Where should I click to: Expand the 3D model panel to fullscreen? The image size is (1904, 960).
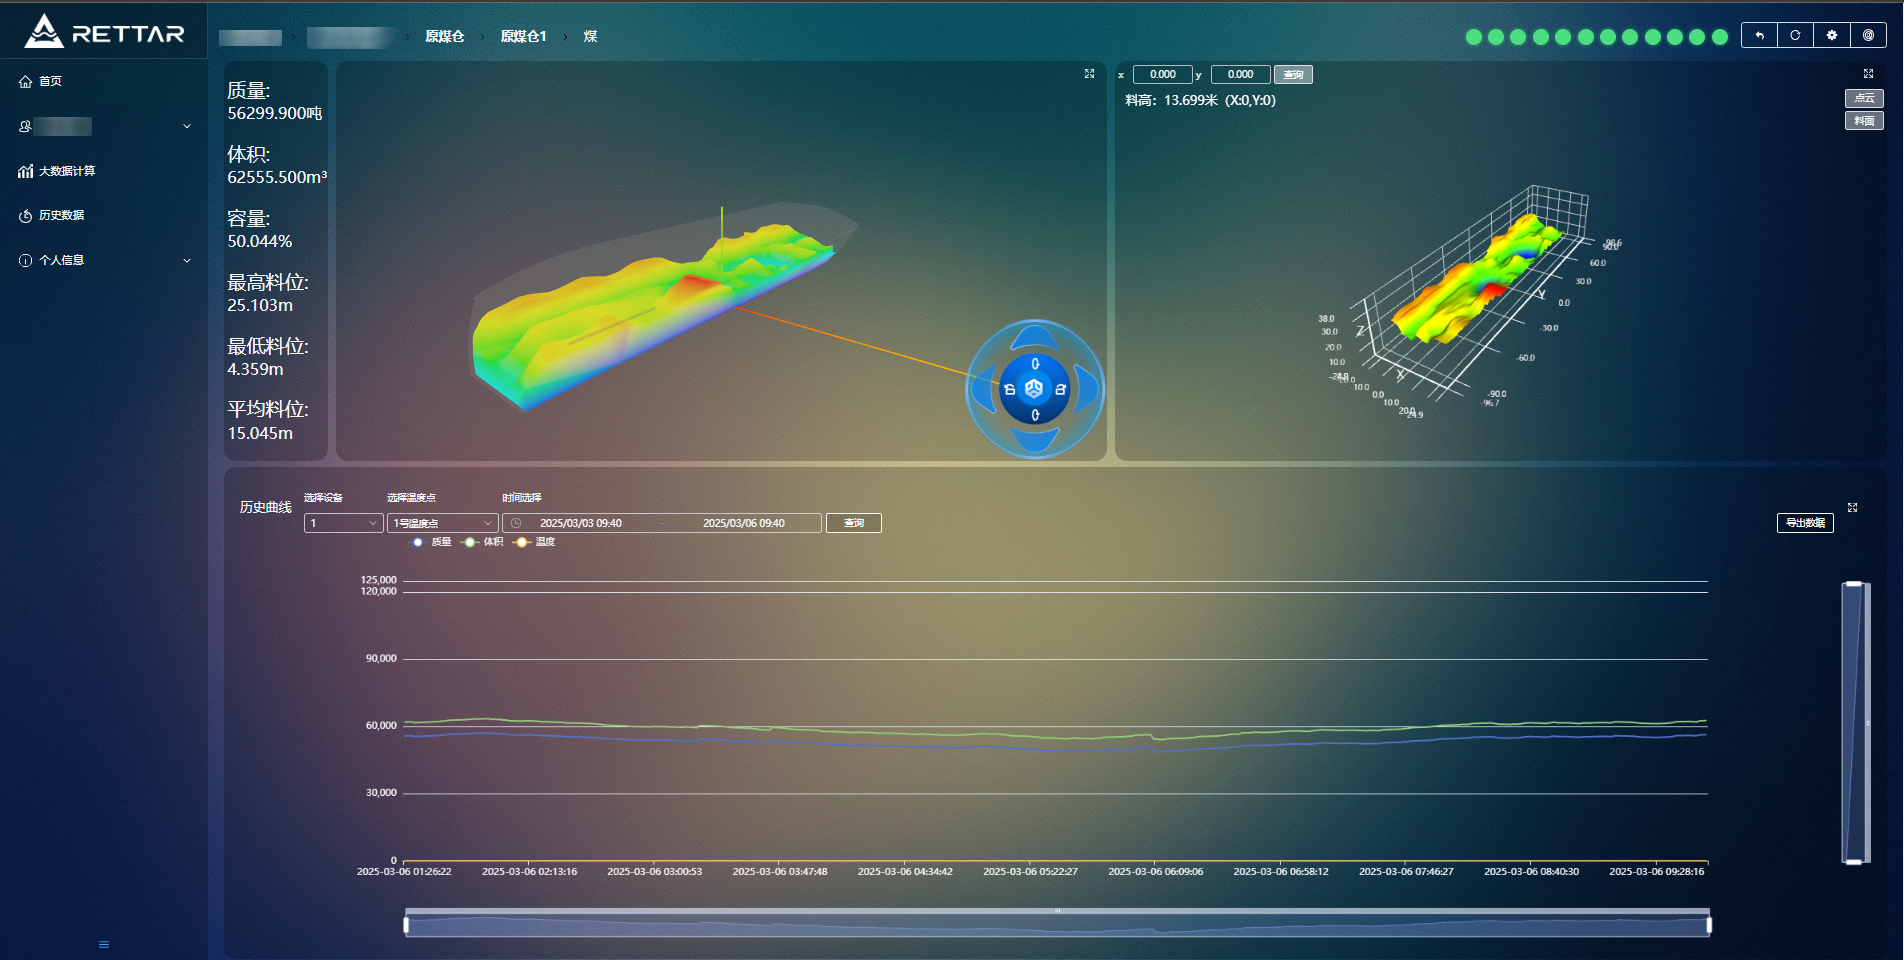coord(1089,74)
